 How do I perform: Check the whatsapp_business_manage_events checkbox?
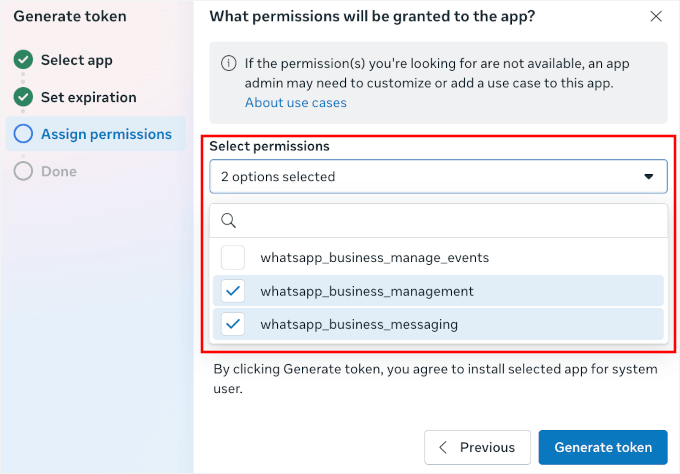coord(233,257)
